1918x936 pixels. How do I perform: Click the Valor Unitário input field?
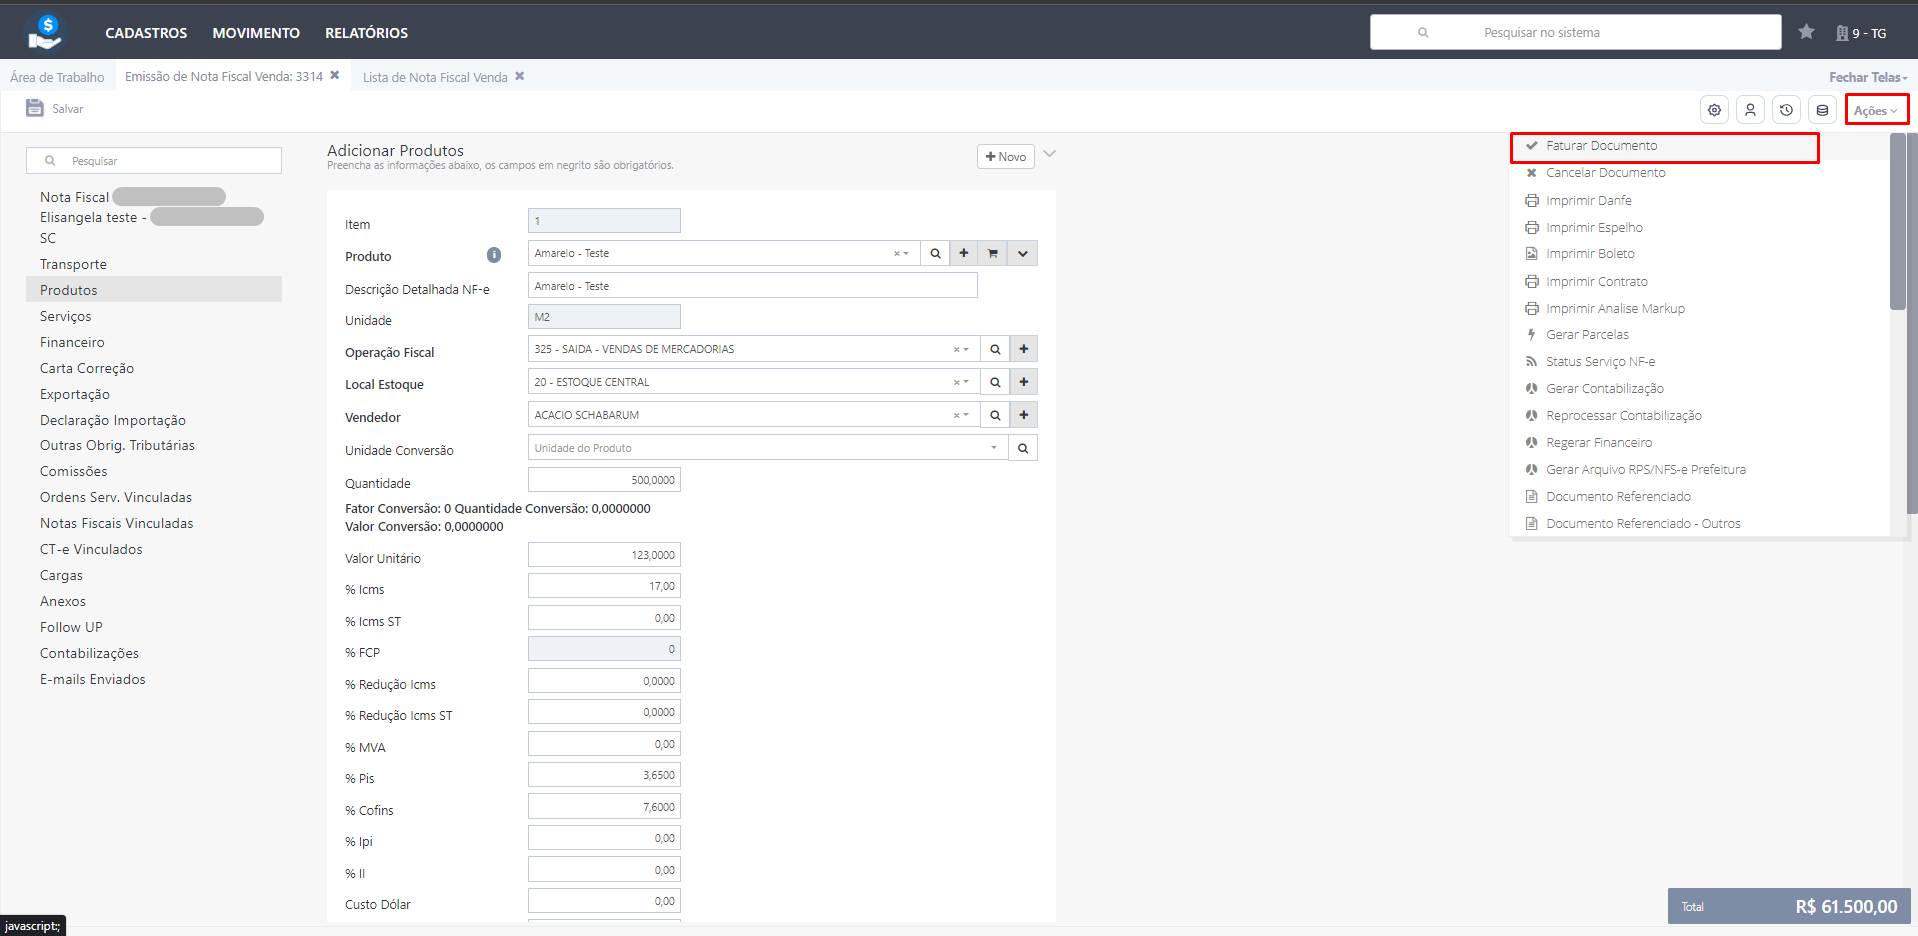pos(604,555)
